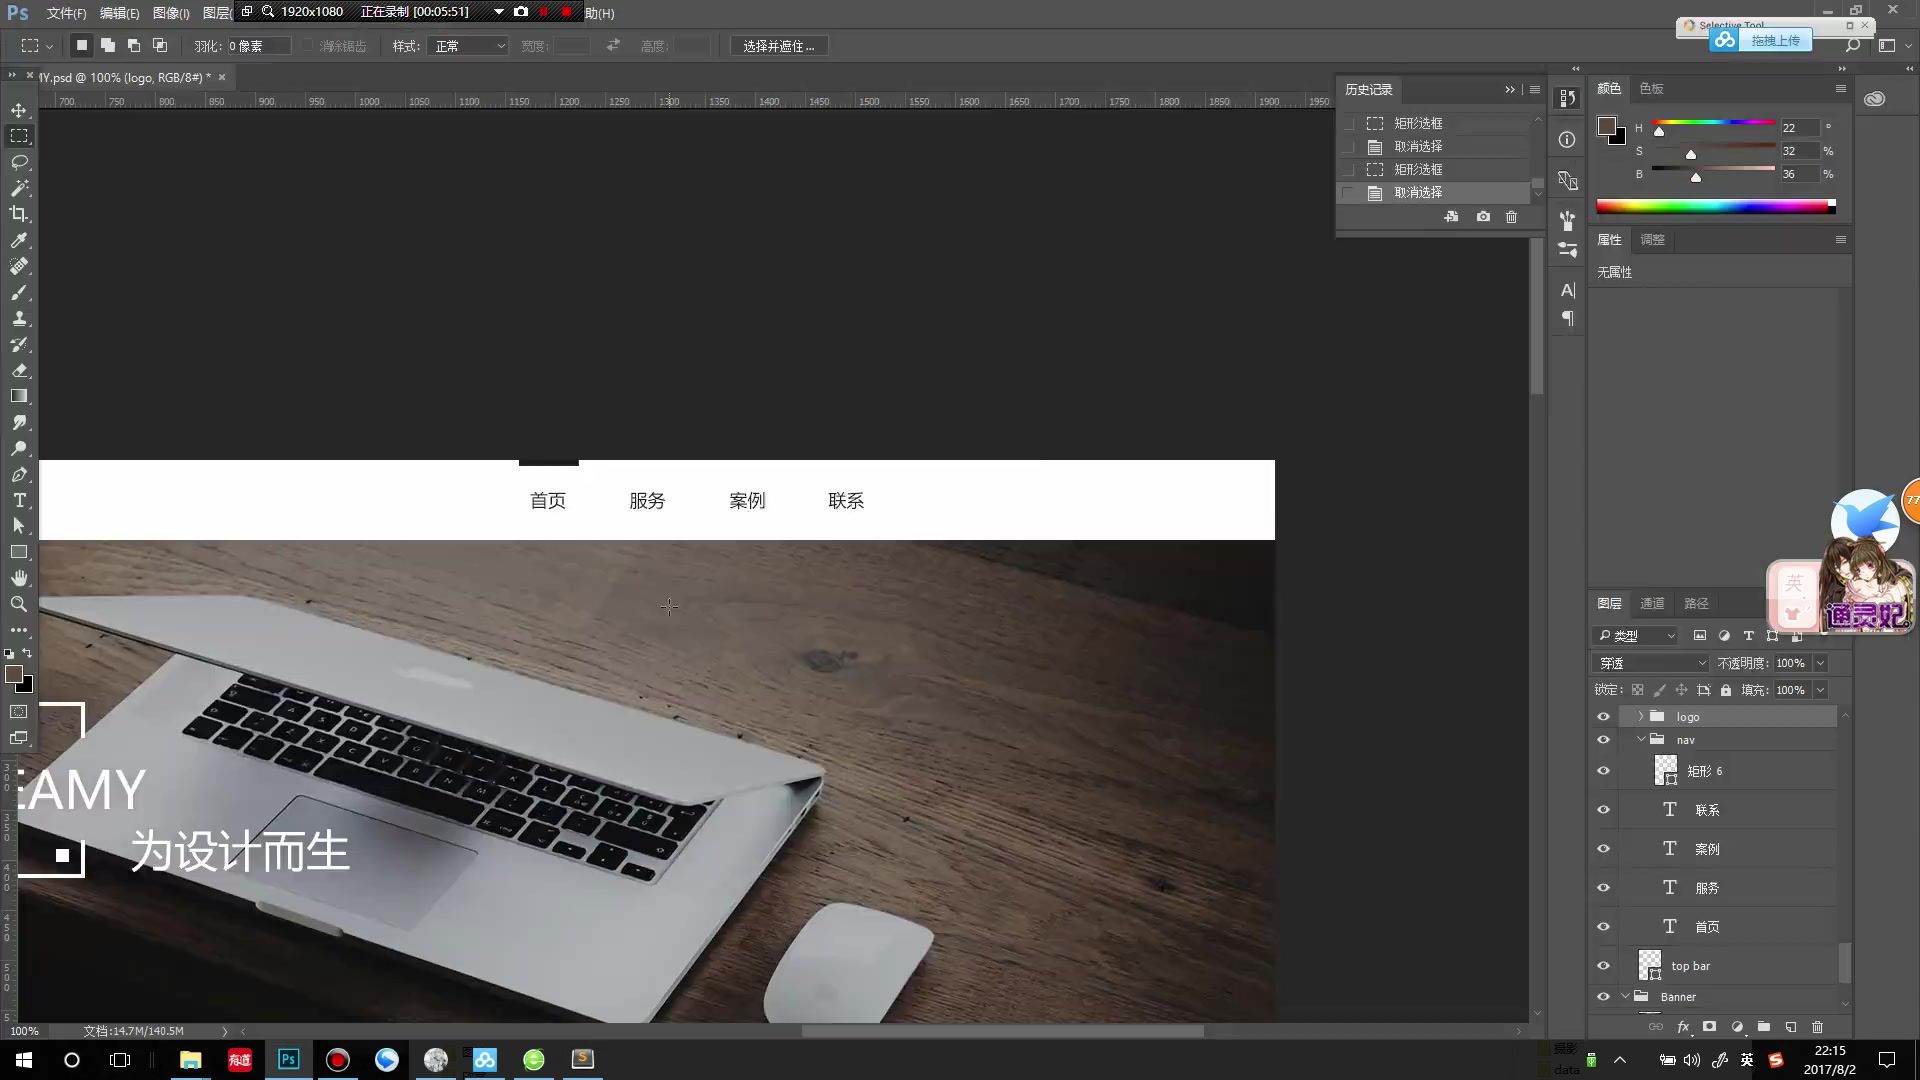Add layer mask icon
Viewport: 1920px width, 1080px height.
(x=1710, y=1027)
